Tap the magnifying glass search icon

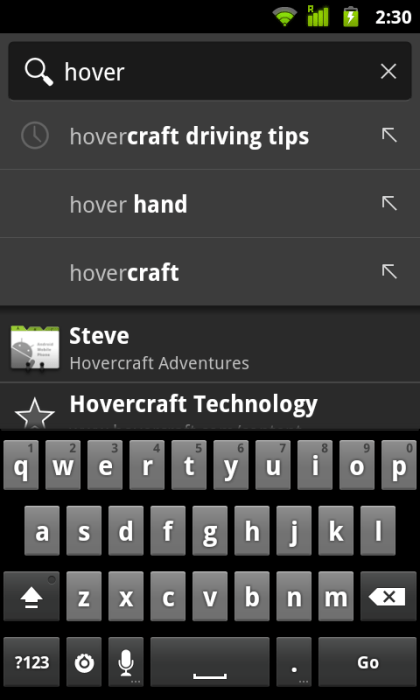(39, 72)
